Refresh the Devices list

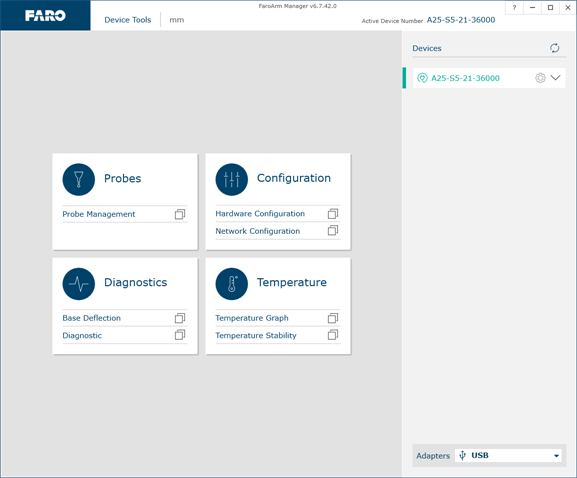click(x=555, y=48)
